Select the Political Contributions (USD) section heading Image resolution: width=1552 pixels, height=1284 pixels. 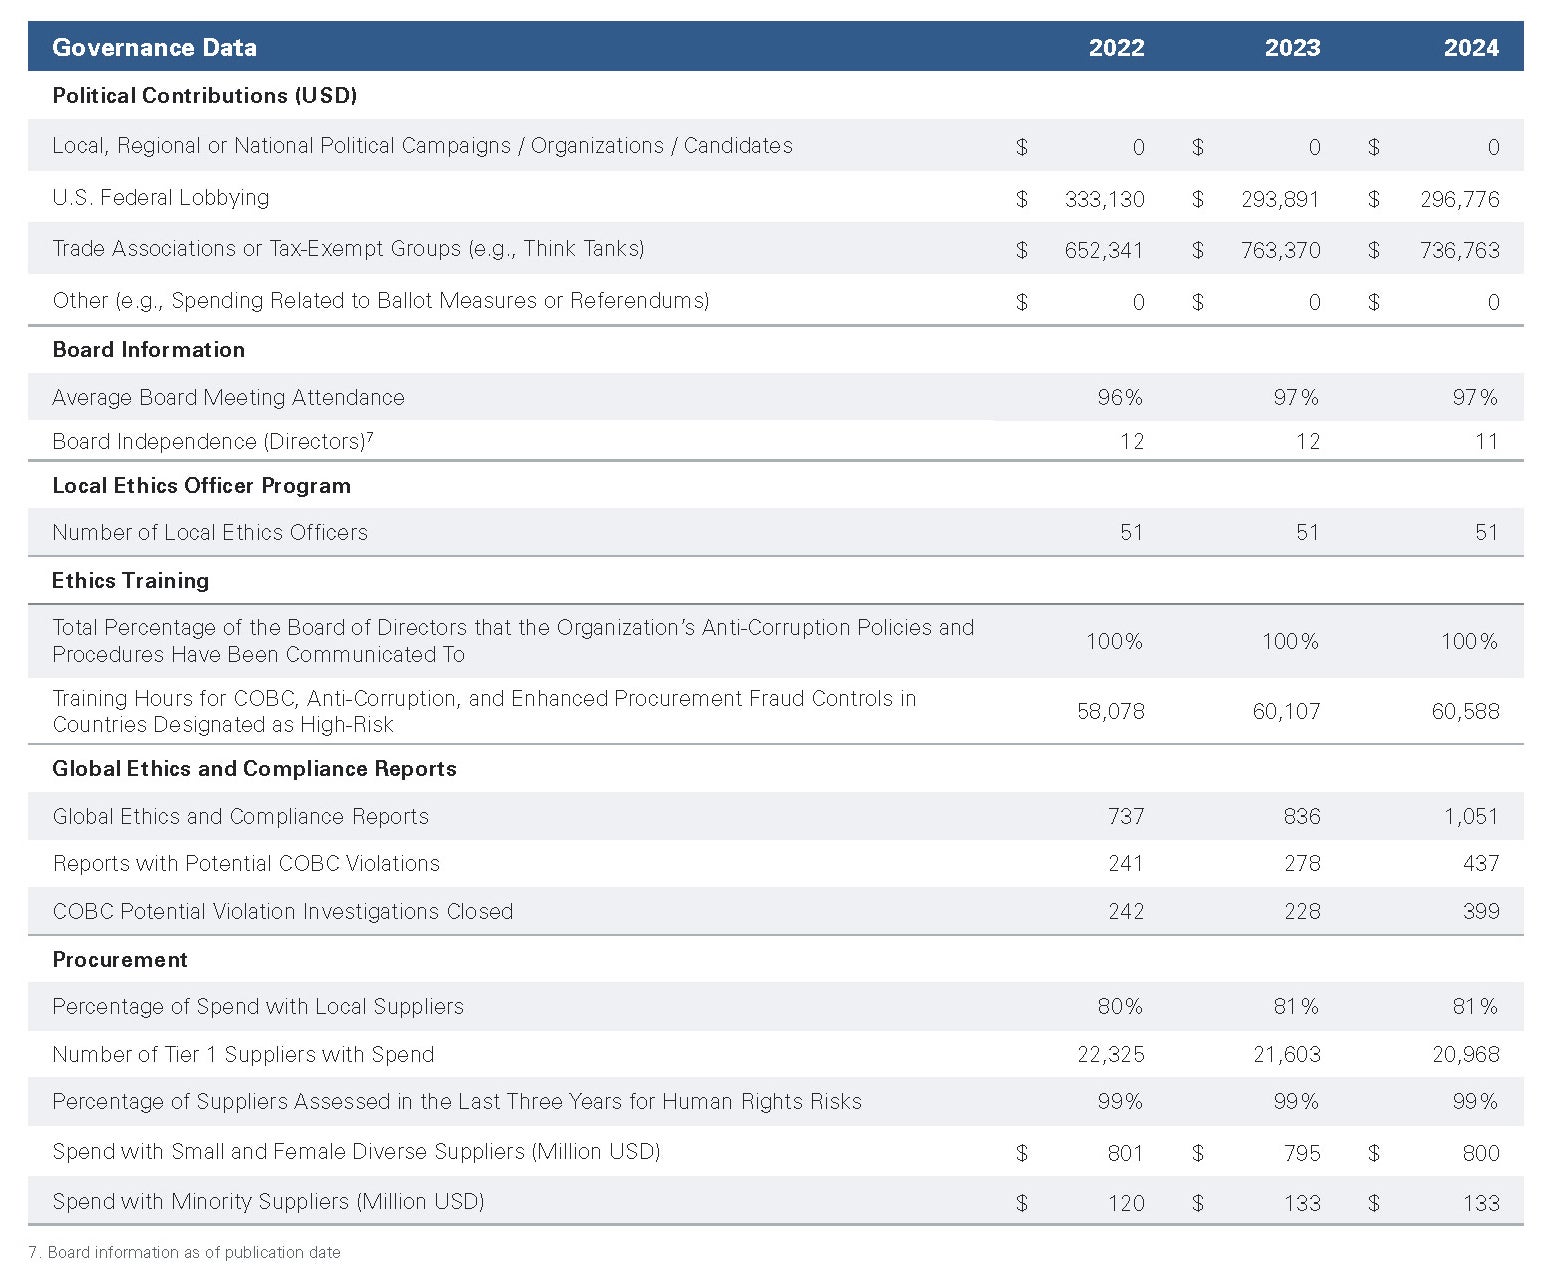[x=204, y=96]
